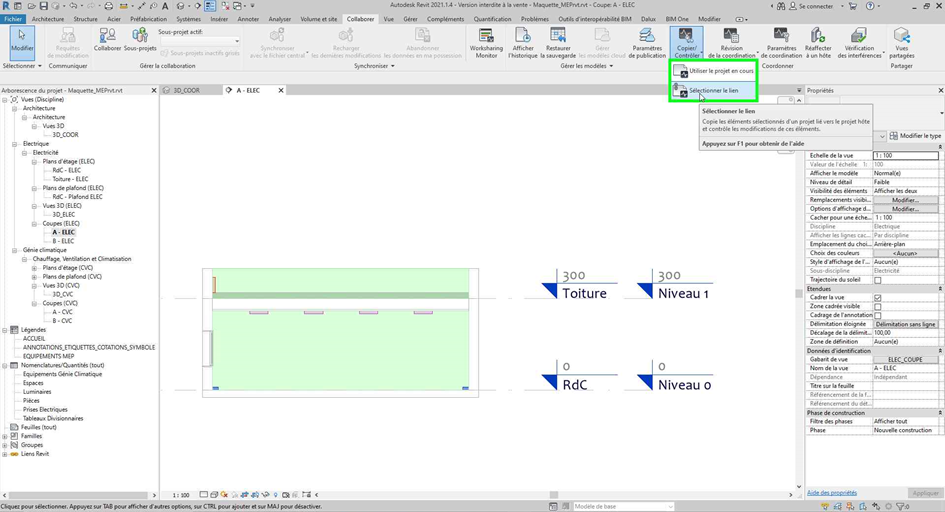Click the Modifier tool in the ribbon
Viewport: 945px width, 512px height.
coord(22,41)
